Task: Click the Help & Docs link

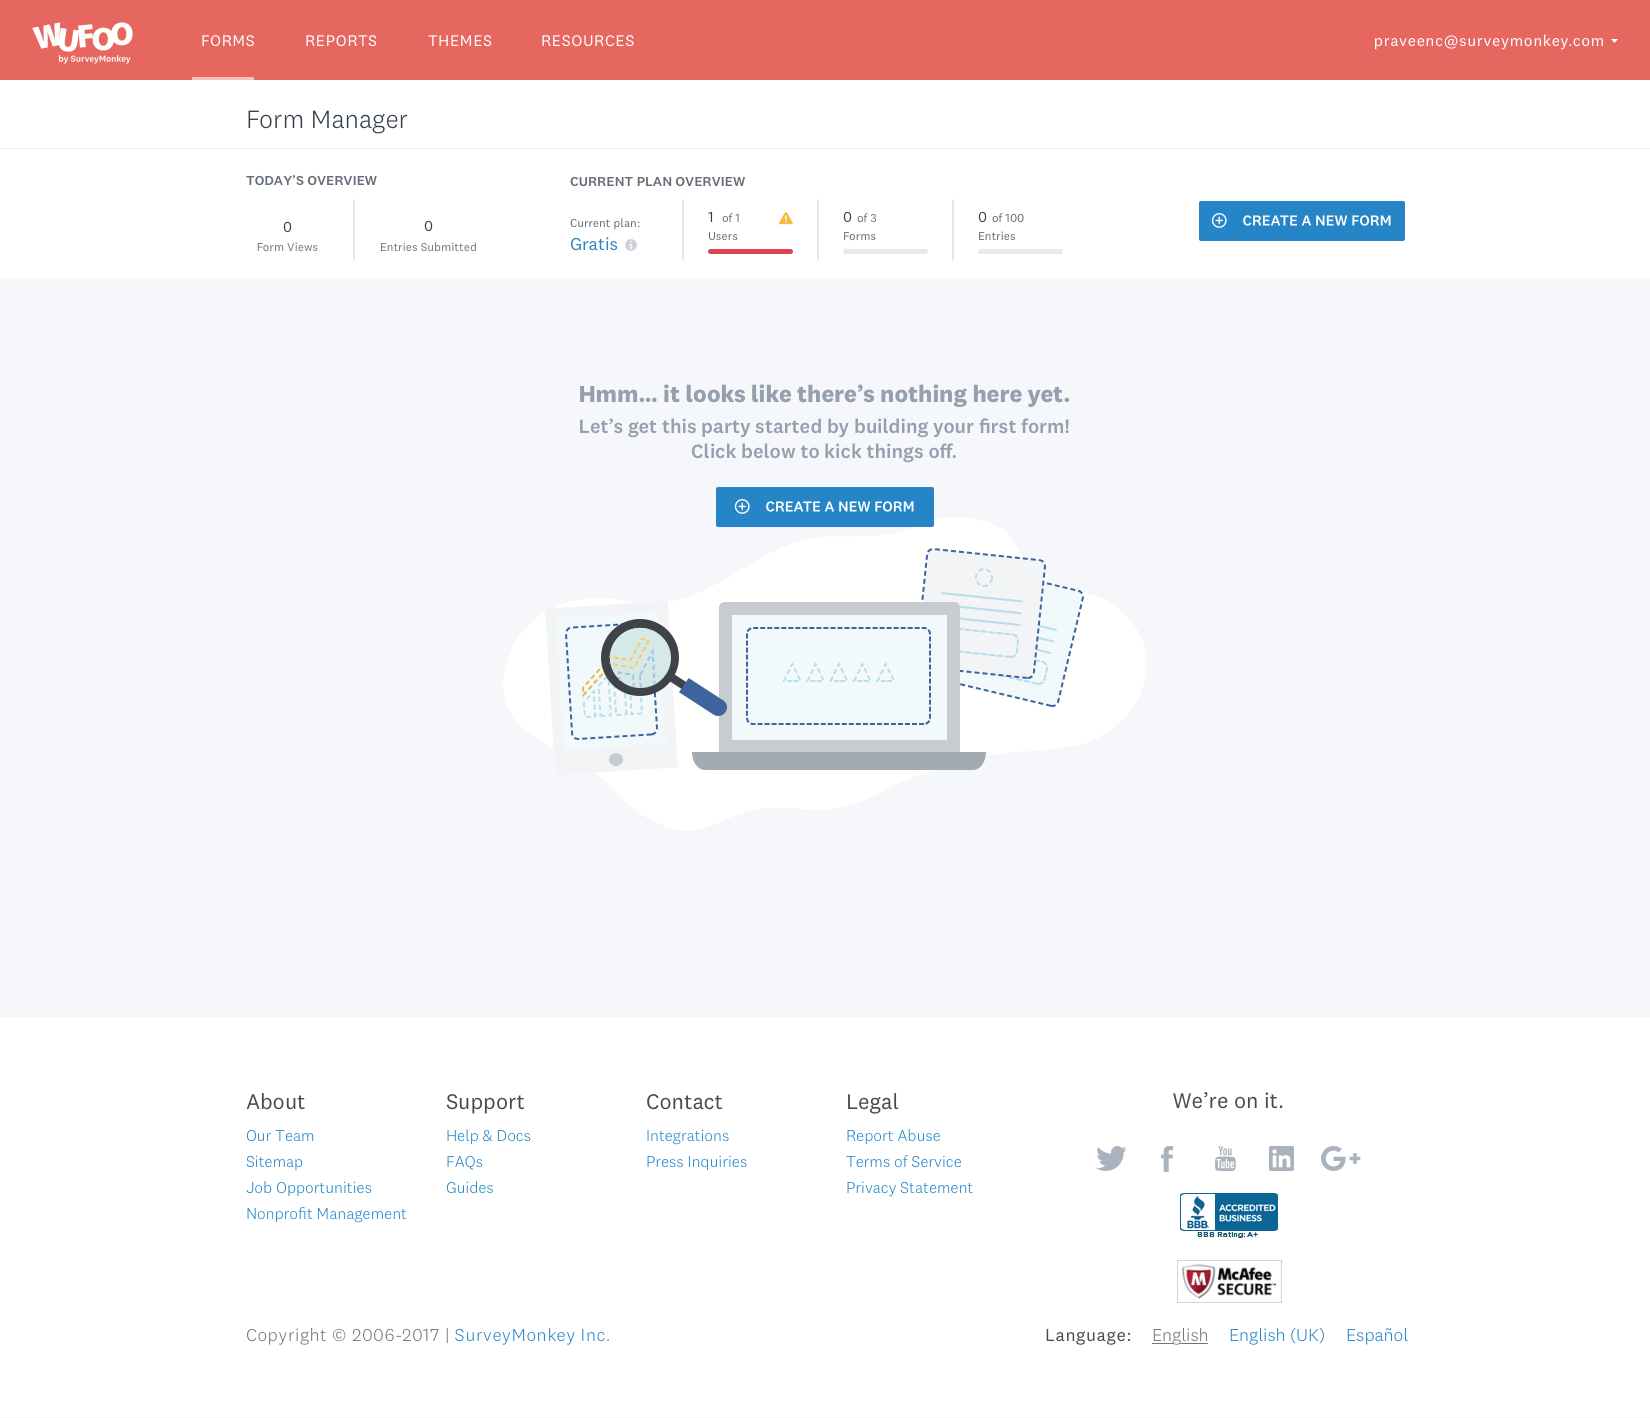Action: pos(488,1135)
